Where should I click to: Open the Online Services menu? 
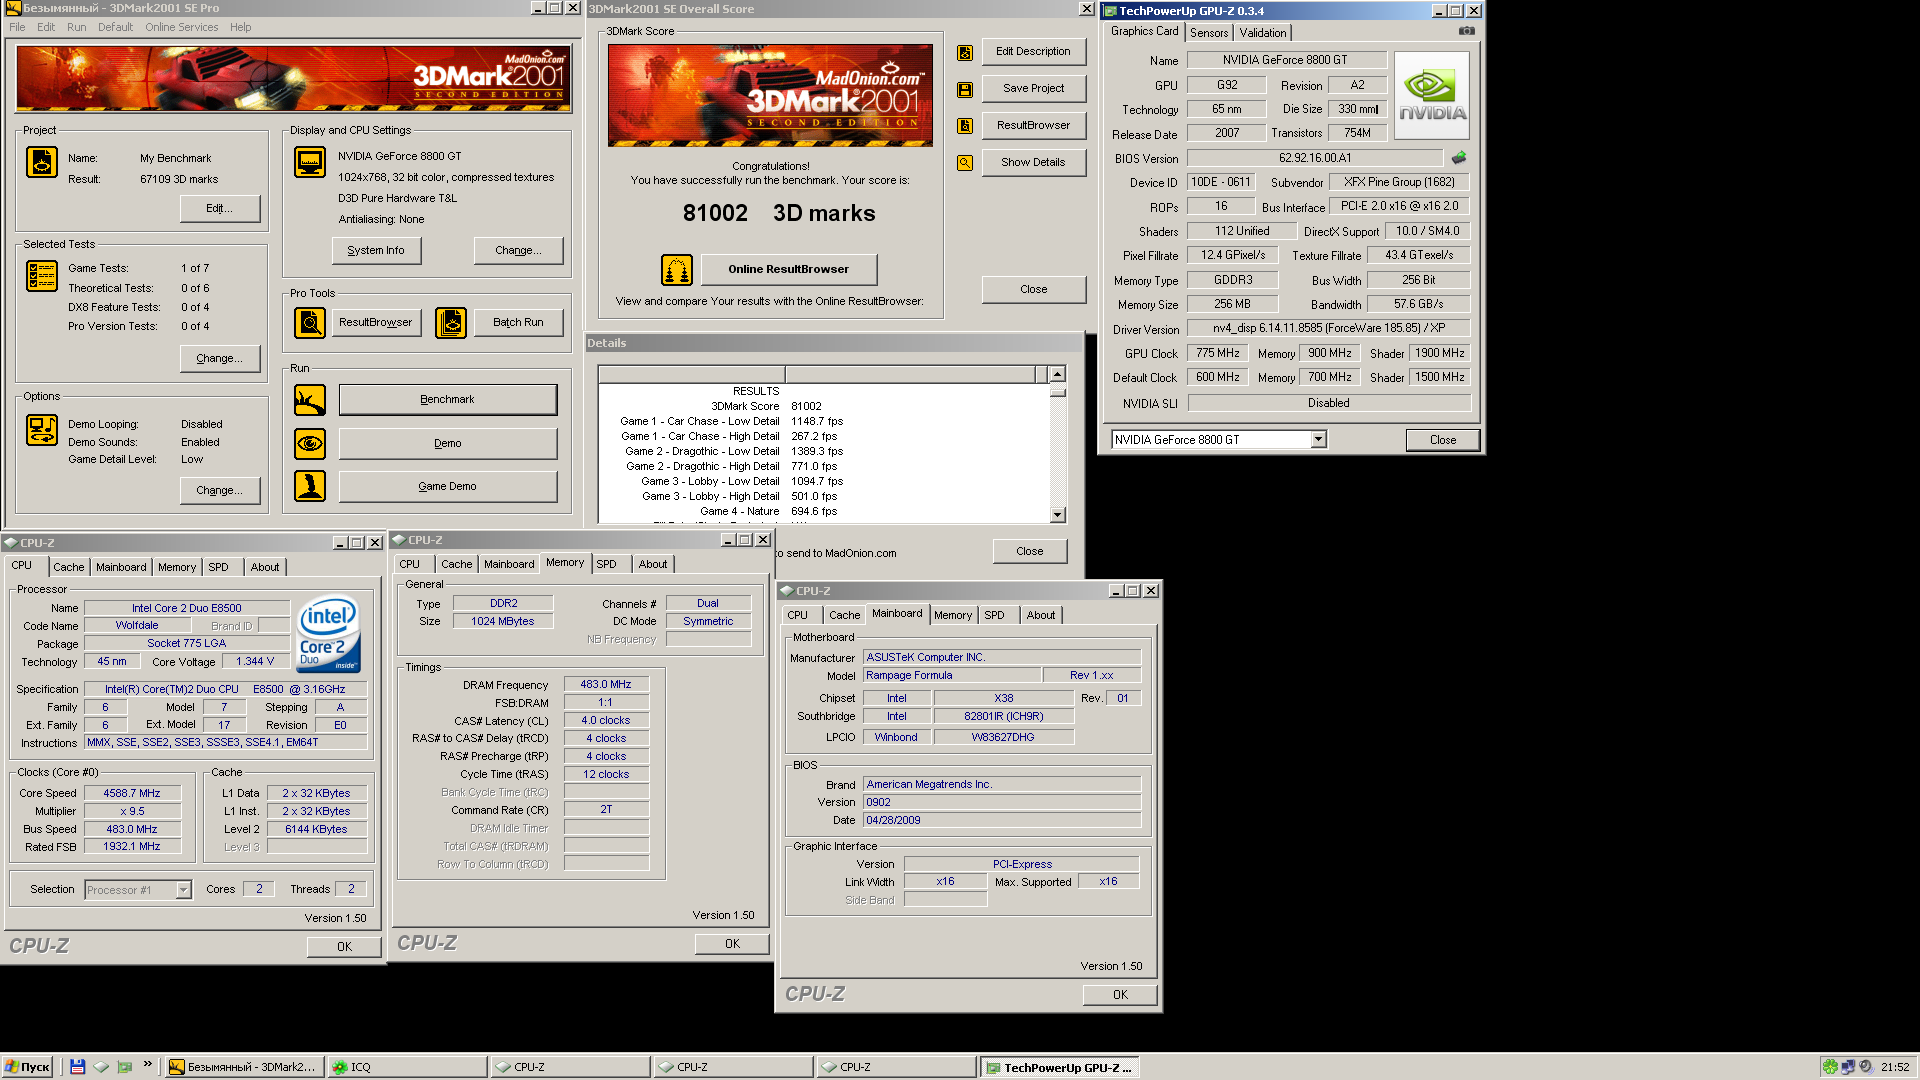181,27
